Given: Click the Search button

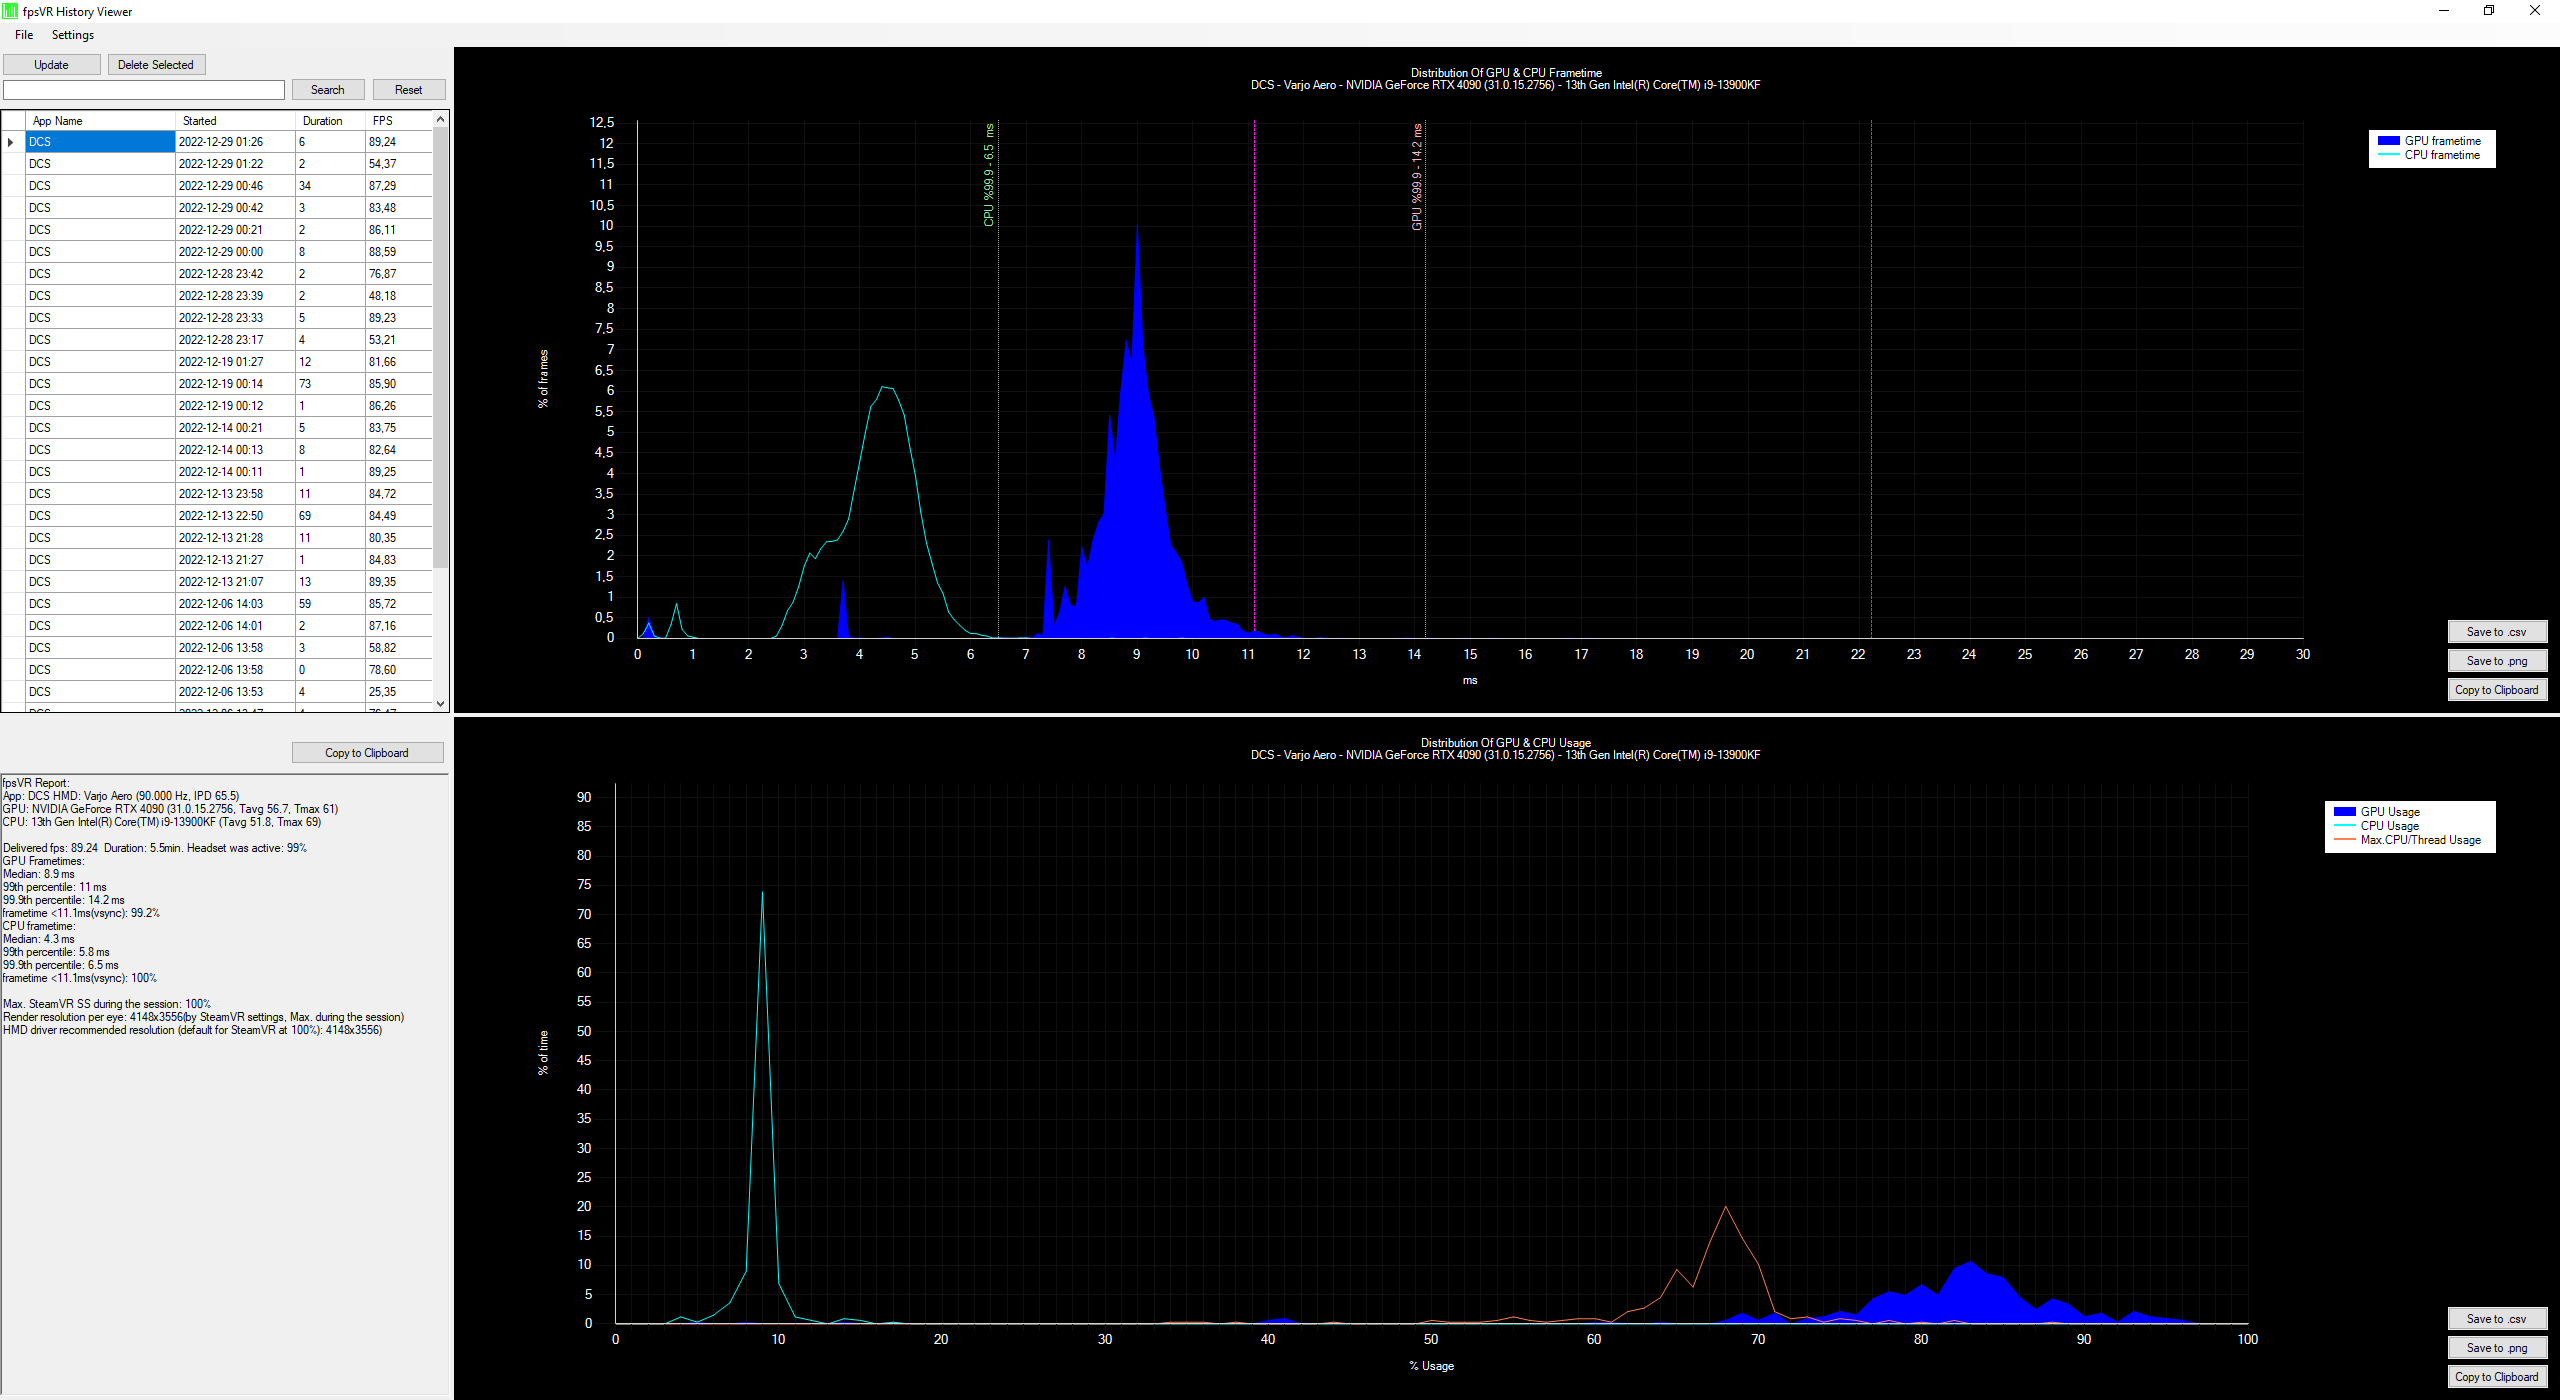Looking at the screenshot, I should click(328, 90).
